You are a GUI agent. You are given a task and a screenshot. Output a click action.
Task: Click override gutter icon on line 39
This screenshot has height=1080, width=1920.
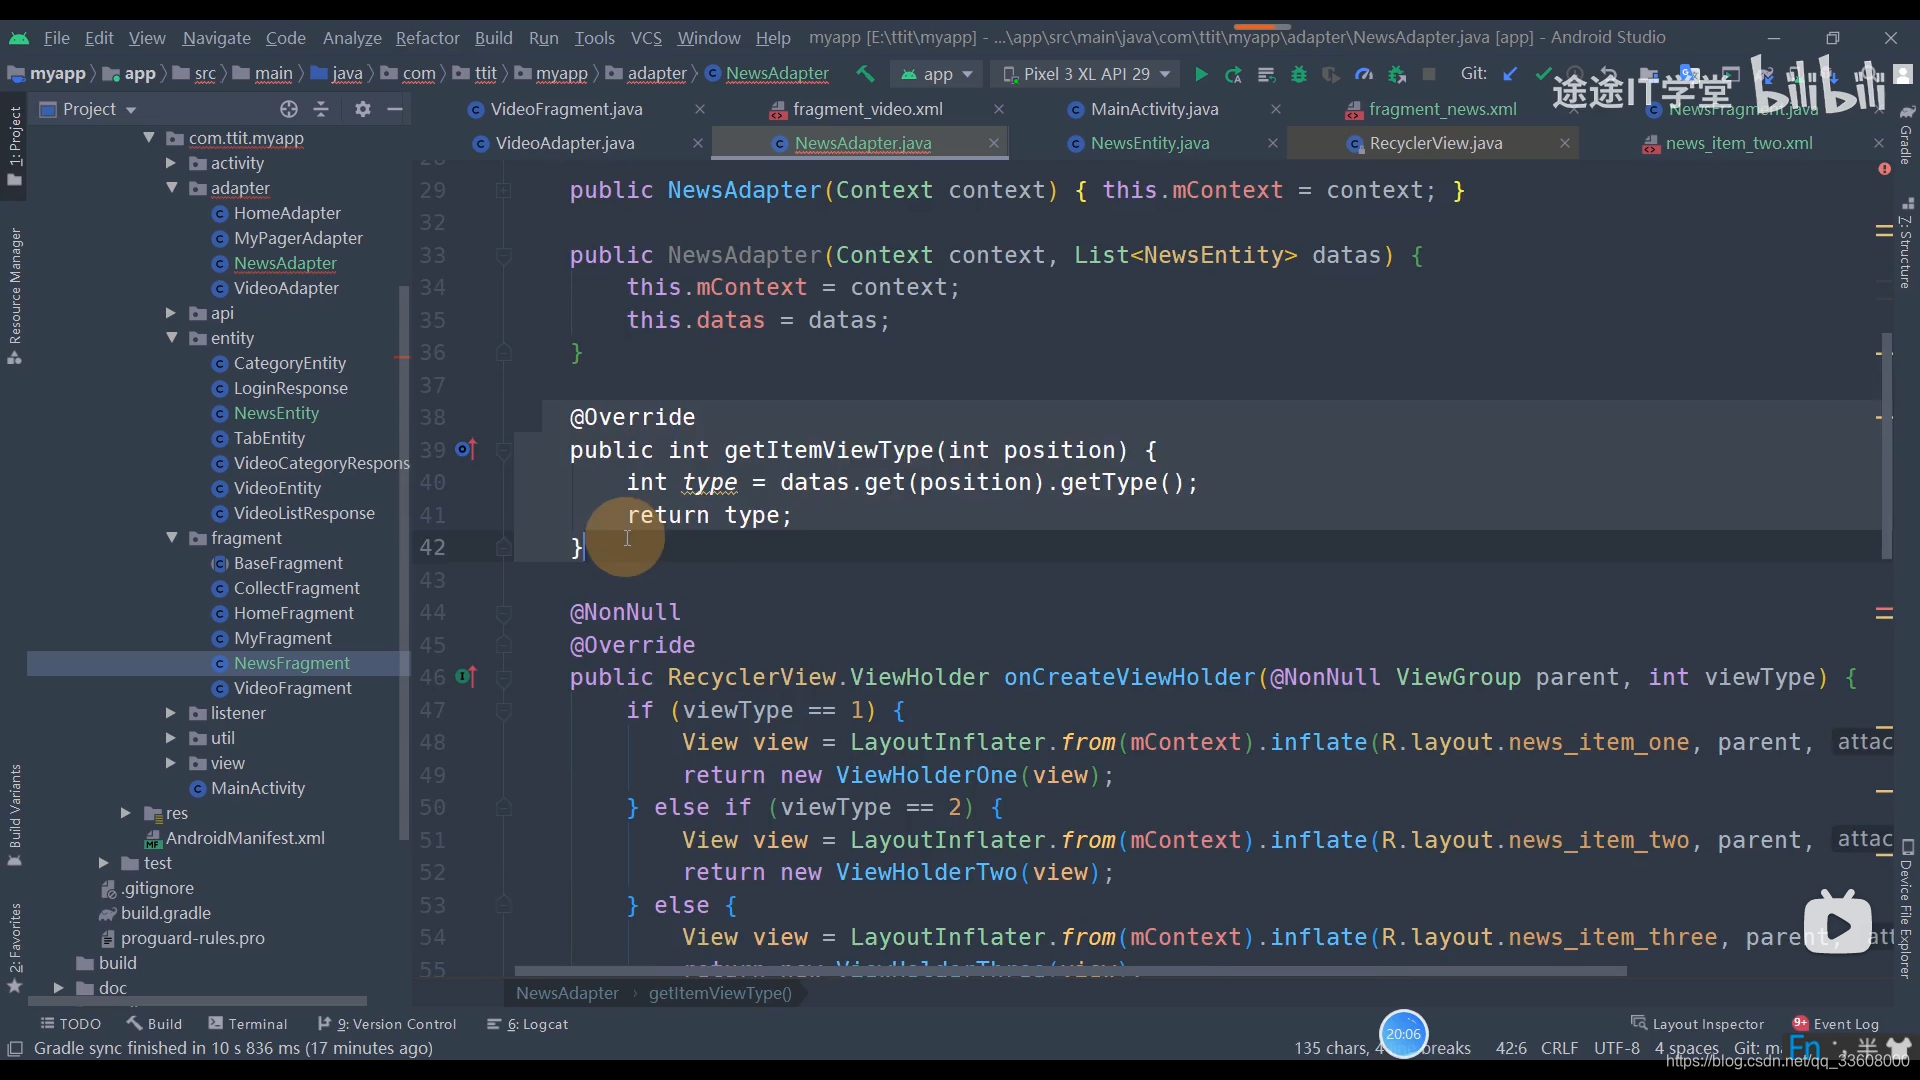[x=466, y=449]
